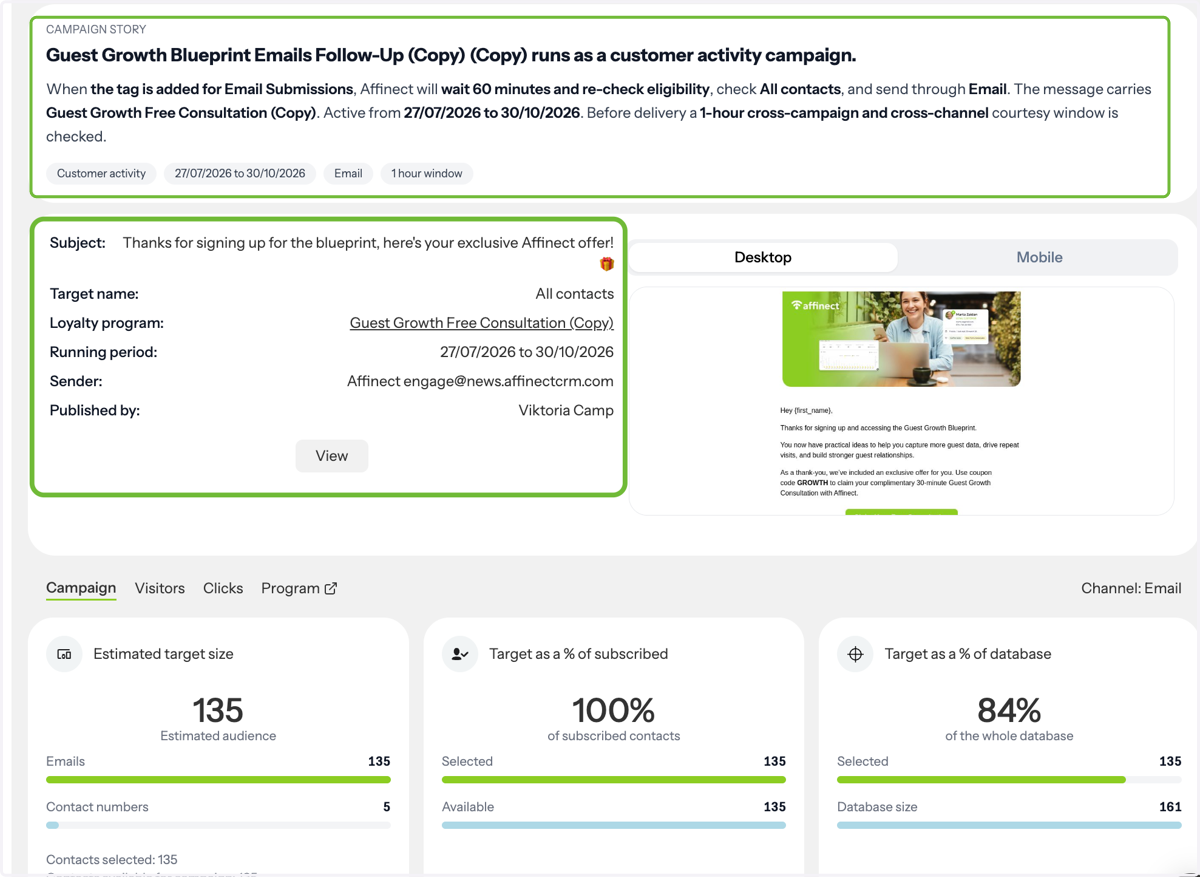Click the Target as a % of subscribed title
1200x877 pixels.
coord(578,654)
